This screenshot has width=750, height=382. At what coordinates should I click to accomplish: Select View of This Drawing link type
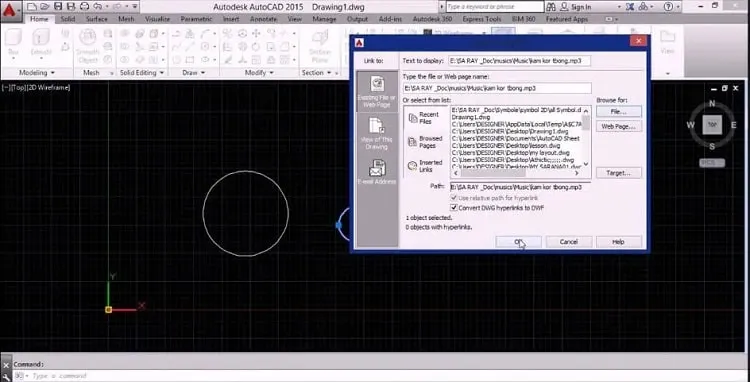(377, 133)
